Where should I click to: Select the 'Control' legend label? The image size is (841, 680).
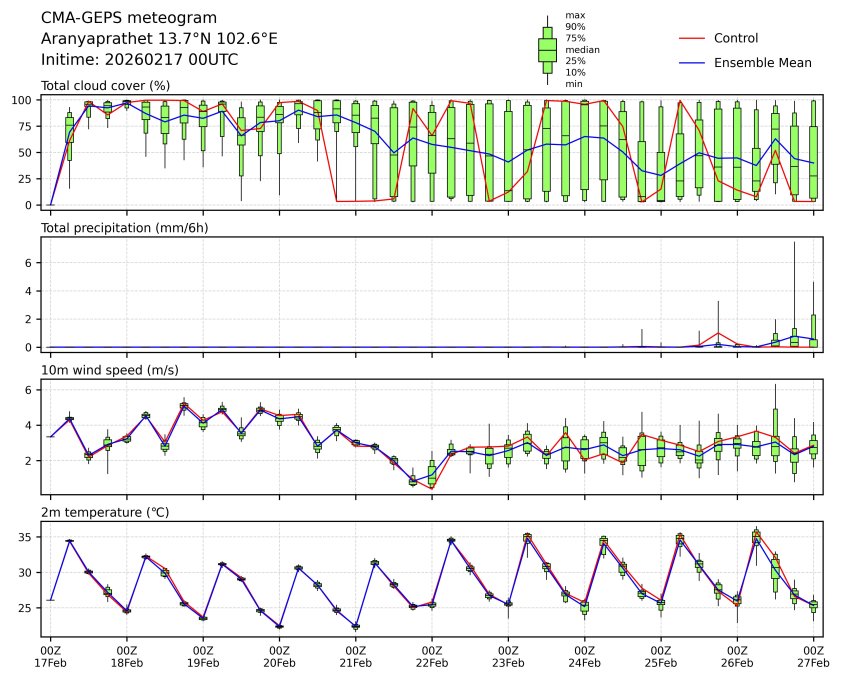pyautogui.click(x=736, y=38)
